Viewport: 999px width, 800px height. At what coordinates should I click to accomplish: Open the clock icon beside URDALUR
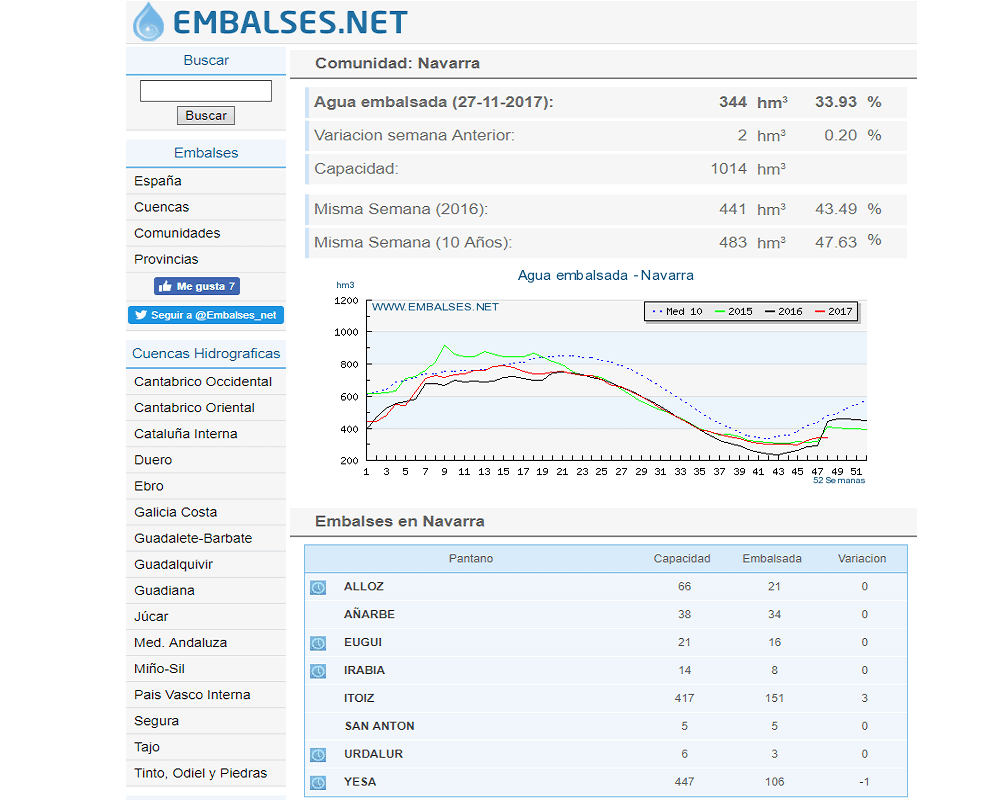[x=317, y=755]
